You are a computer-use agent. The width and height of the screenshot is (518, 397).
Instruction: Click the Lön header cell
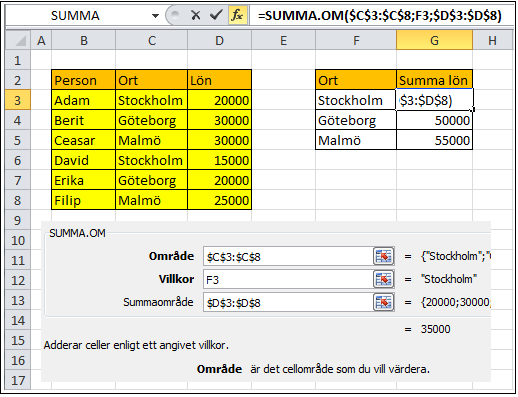pos(219,80)
